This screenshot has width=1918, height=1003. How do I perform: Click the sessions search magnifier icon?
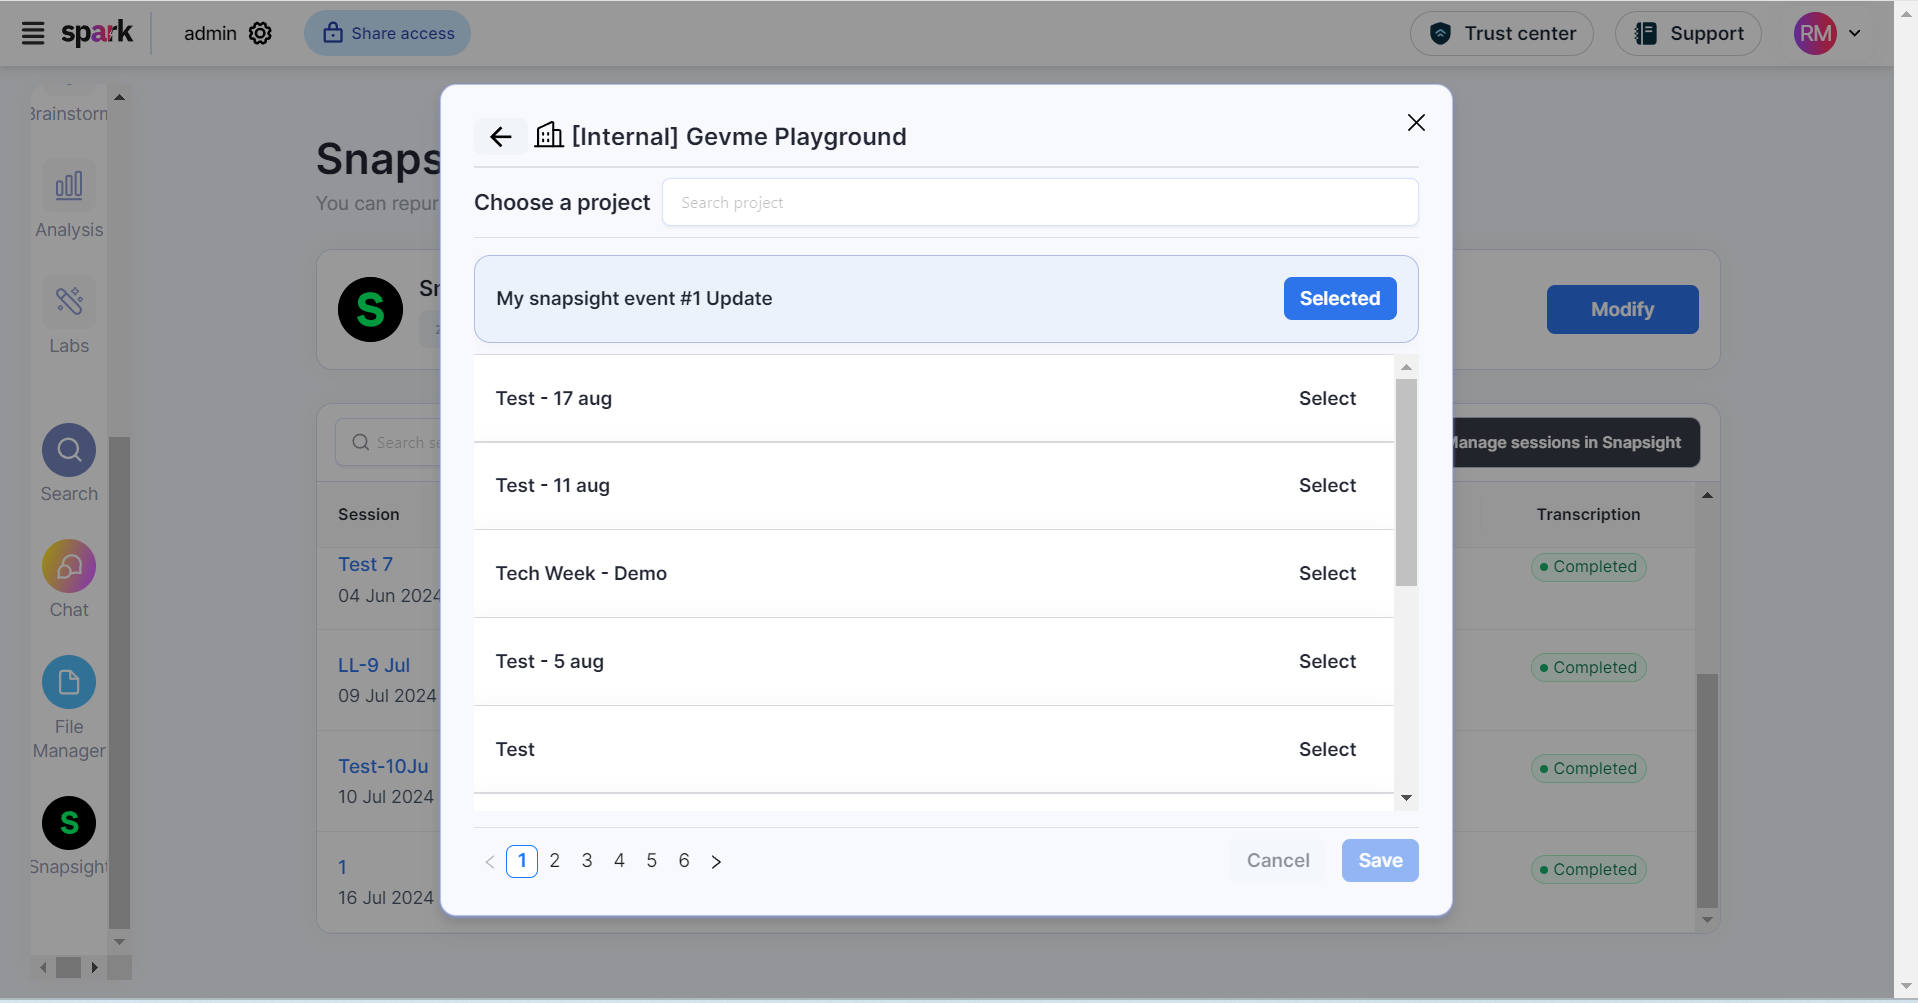[x=360, y=442]
